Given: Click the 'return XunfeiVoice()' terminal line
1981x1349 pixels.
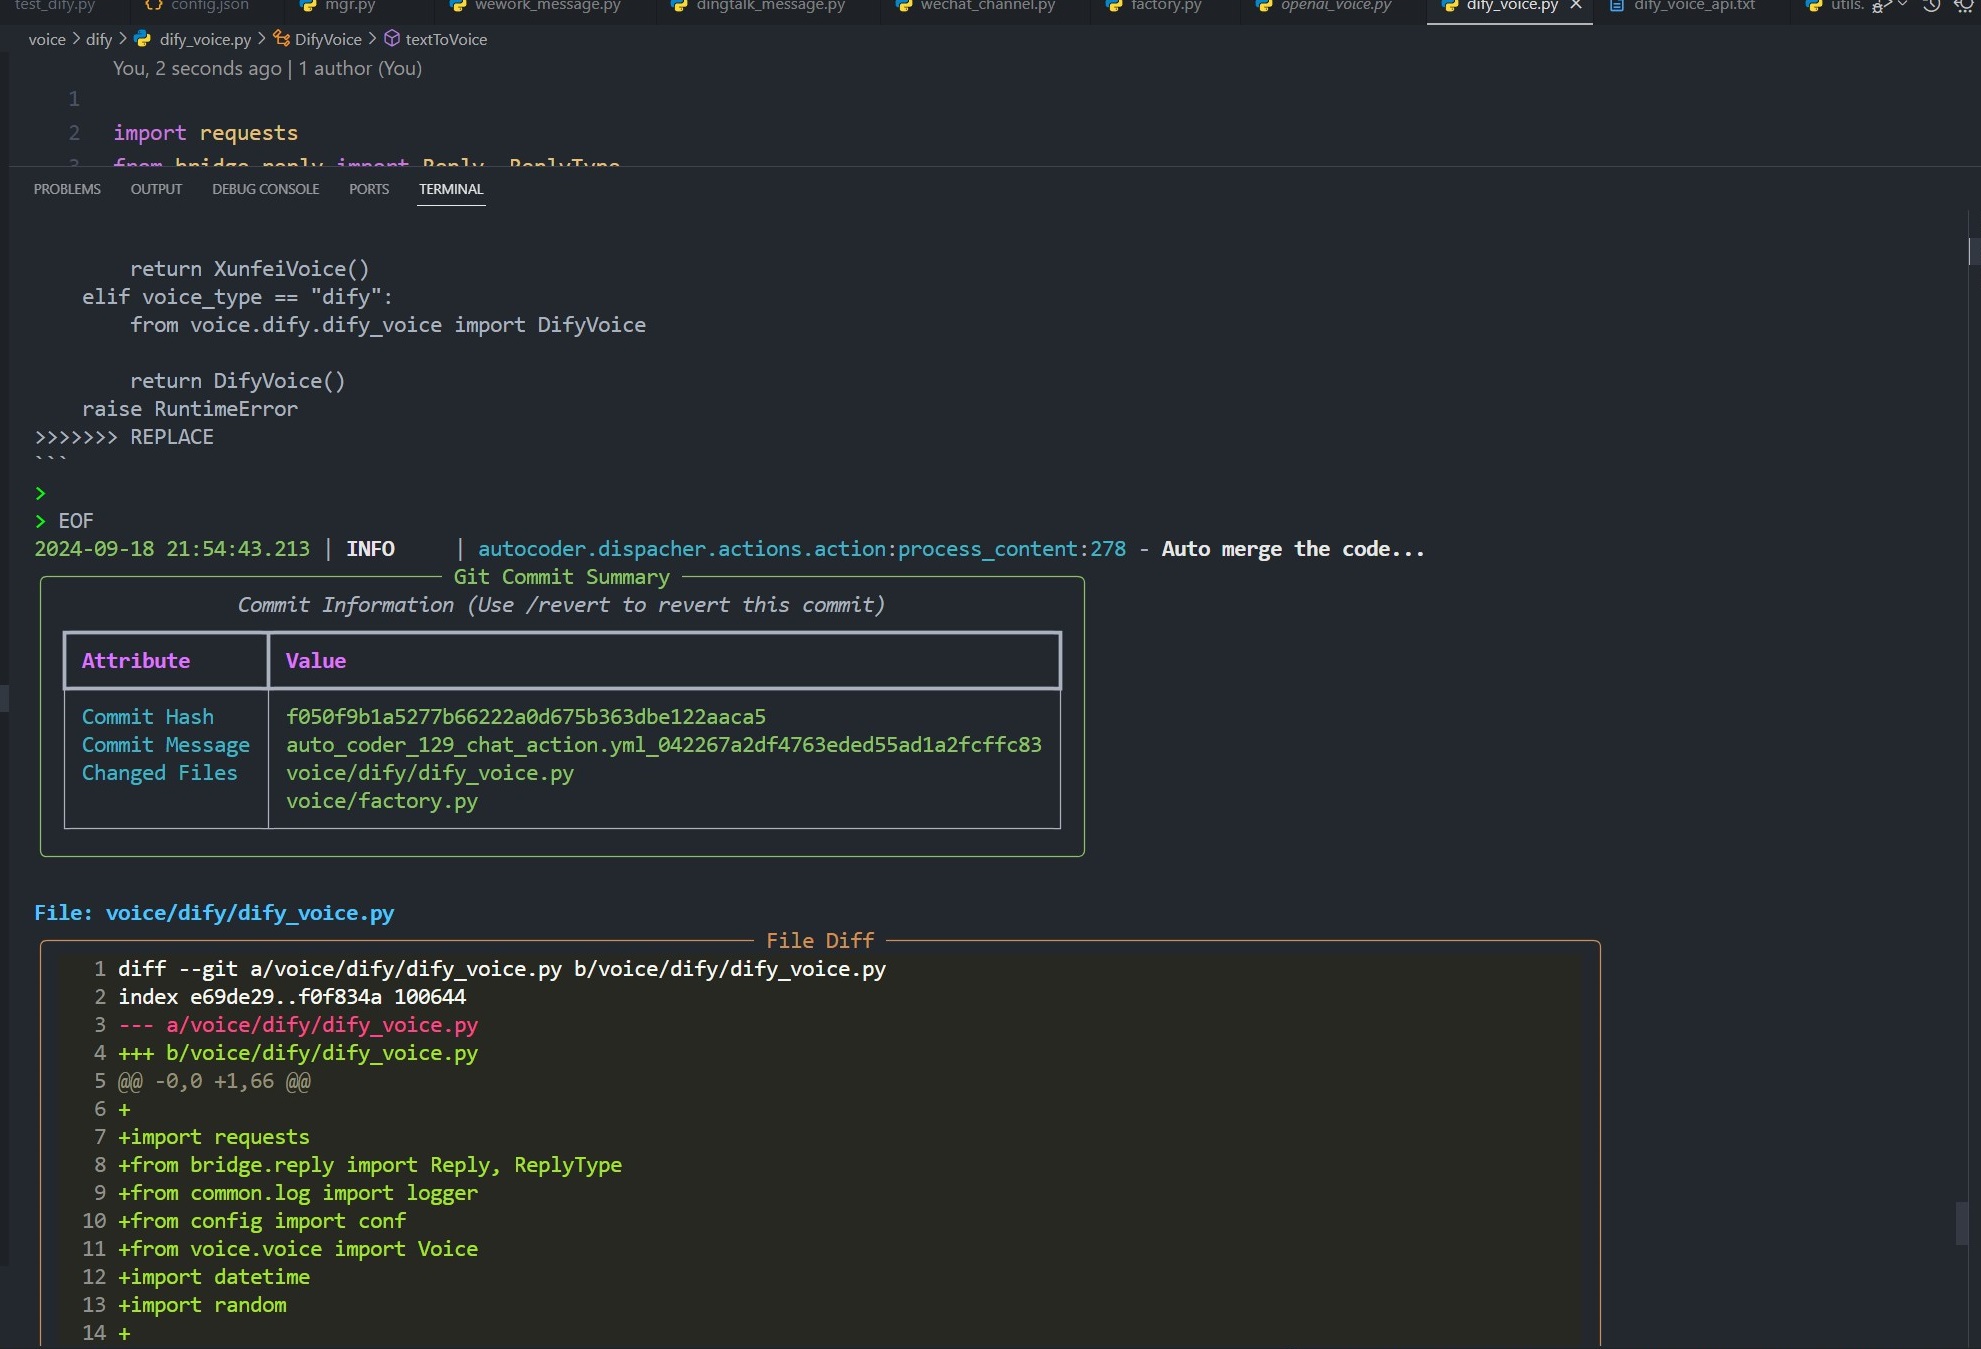Looking at the screenshot, I should pos(250,269).
